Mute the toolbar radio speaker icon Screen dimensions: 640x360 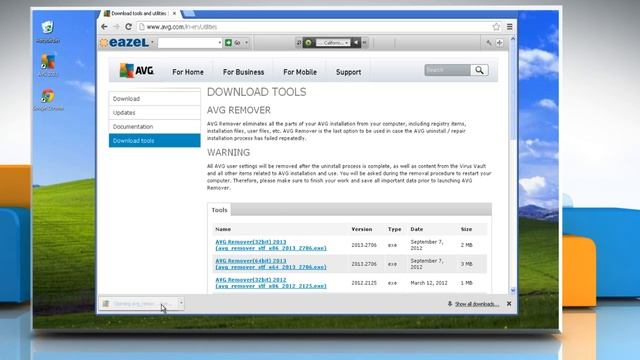[356, 42]
